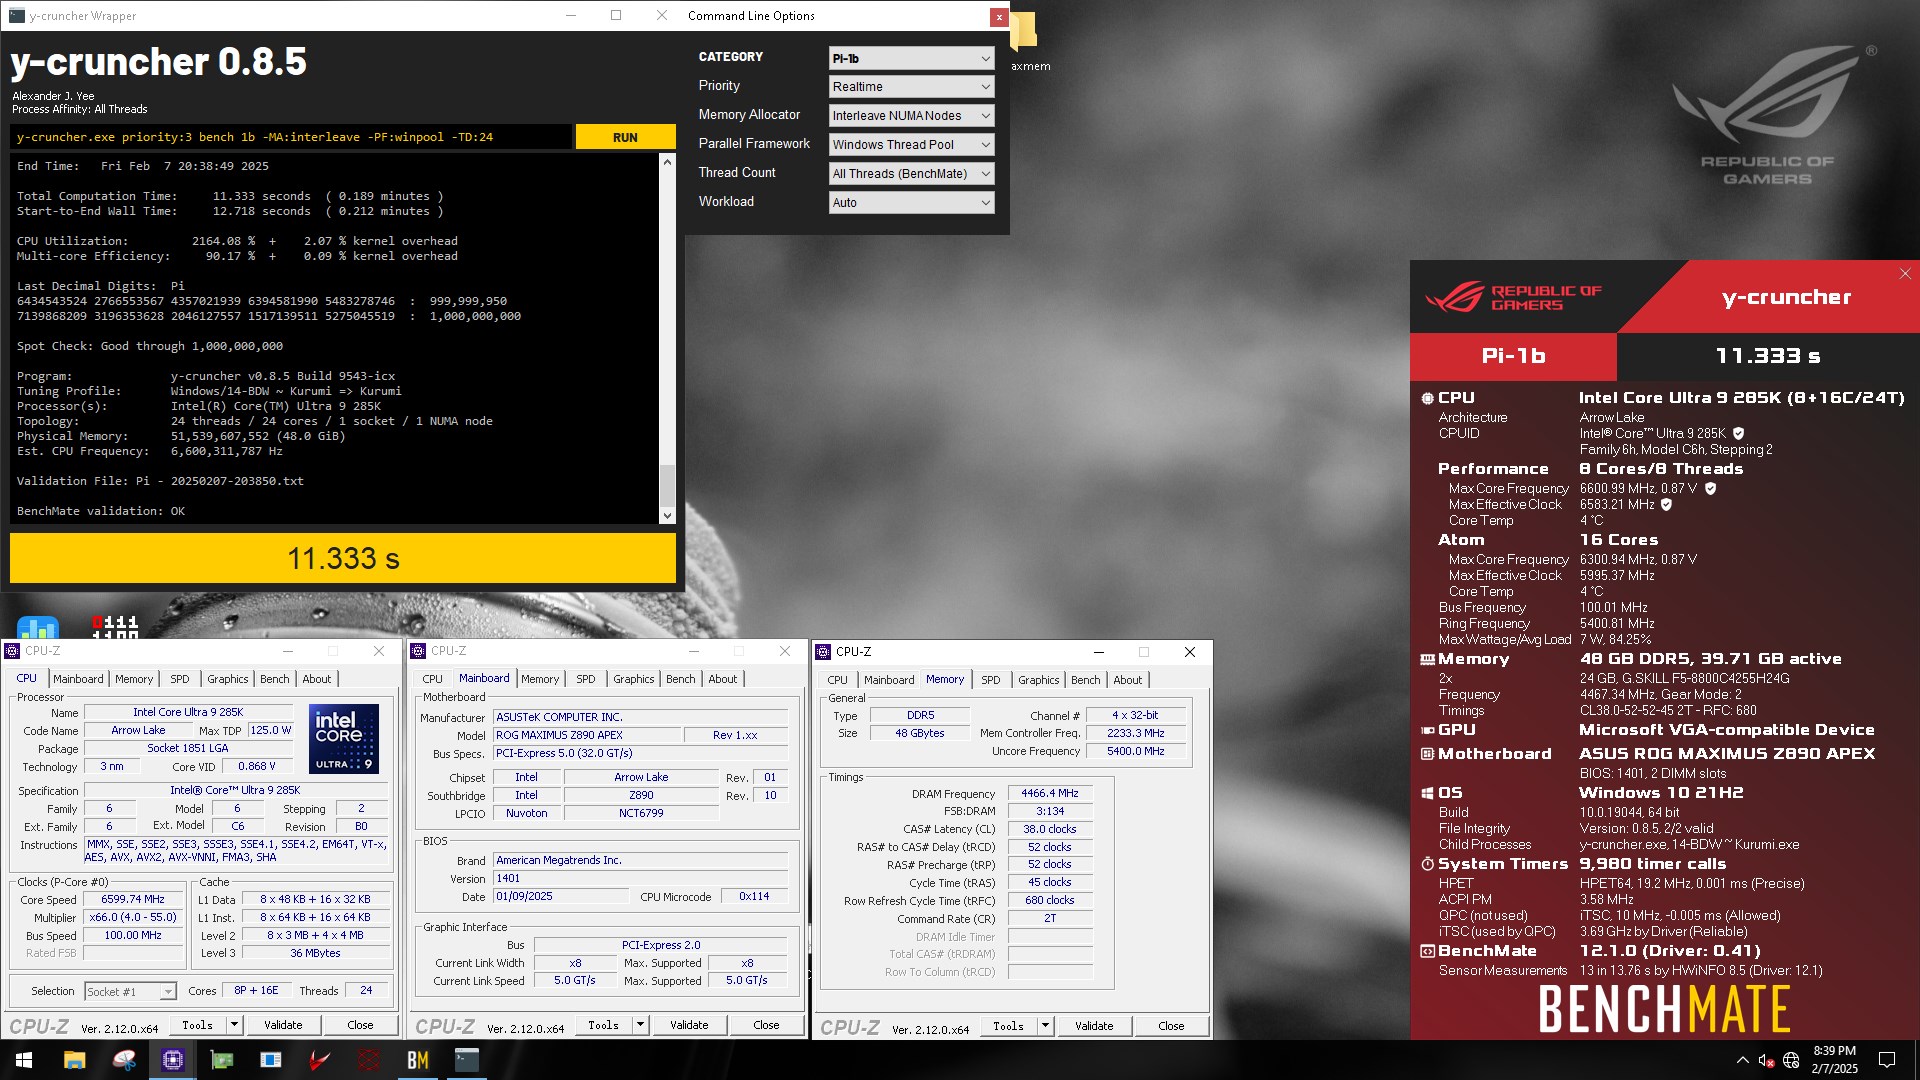Expand Tools arrow in the CPU tab CPU-Z window
Screen dimensions: 1920x1080
[x=234, y=1025]
